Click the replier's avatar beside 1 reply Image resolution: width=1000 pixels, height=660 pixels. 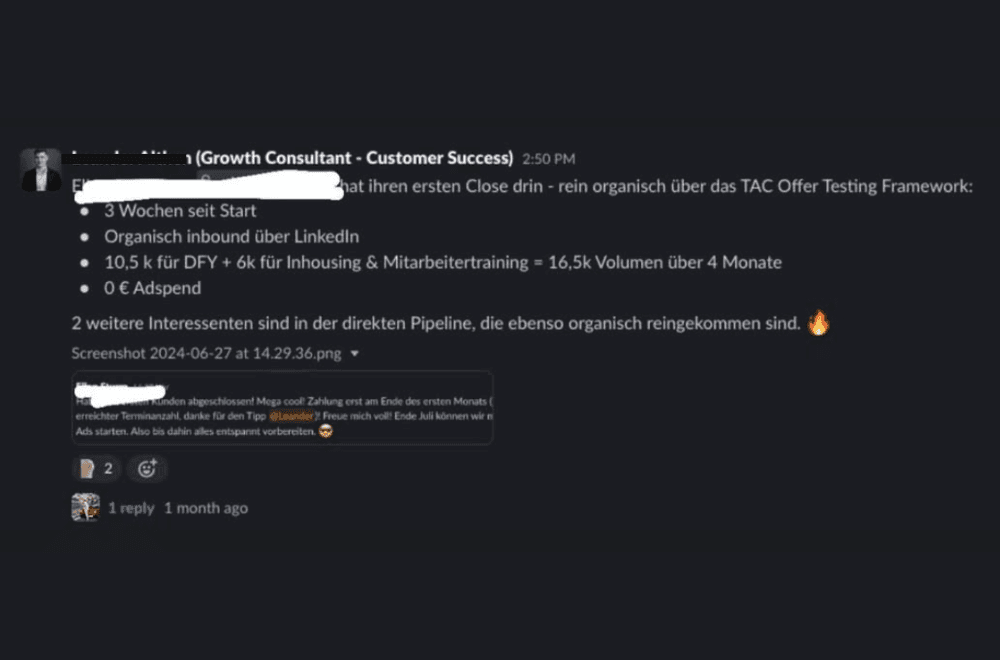click(85, 508)
